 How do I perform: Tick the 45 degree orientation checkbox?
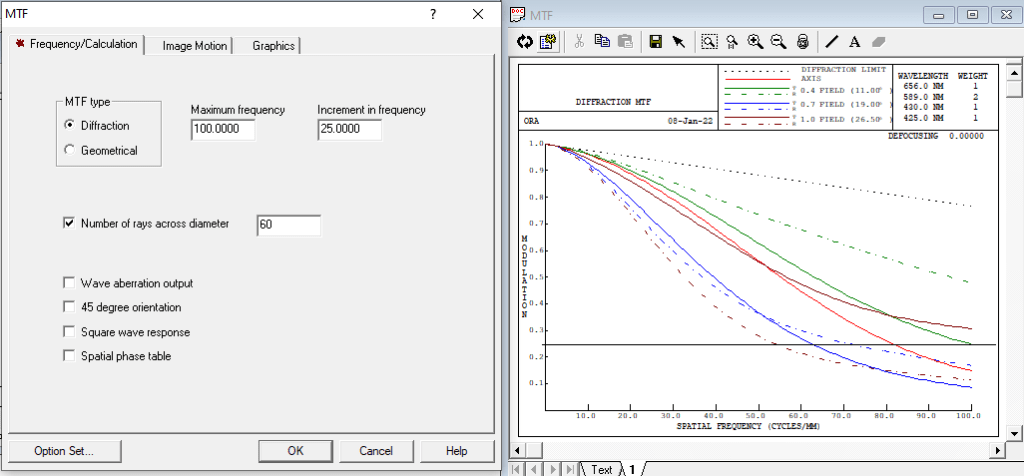click(69, 307)
